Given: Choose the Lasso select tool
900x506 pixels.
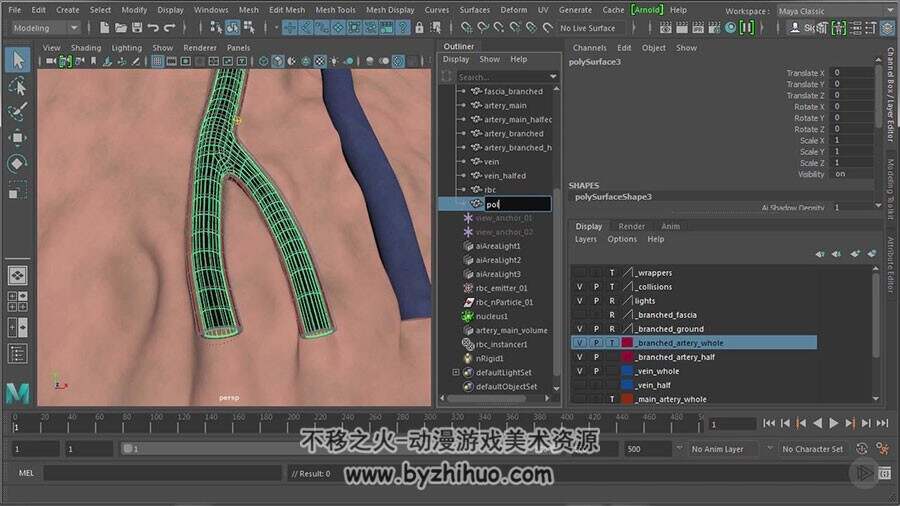Looking at the screenshot, I should (x=18, y=86).
